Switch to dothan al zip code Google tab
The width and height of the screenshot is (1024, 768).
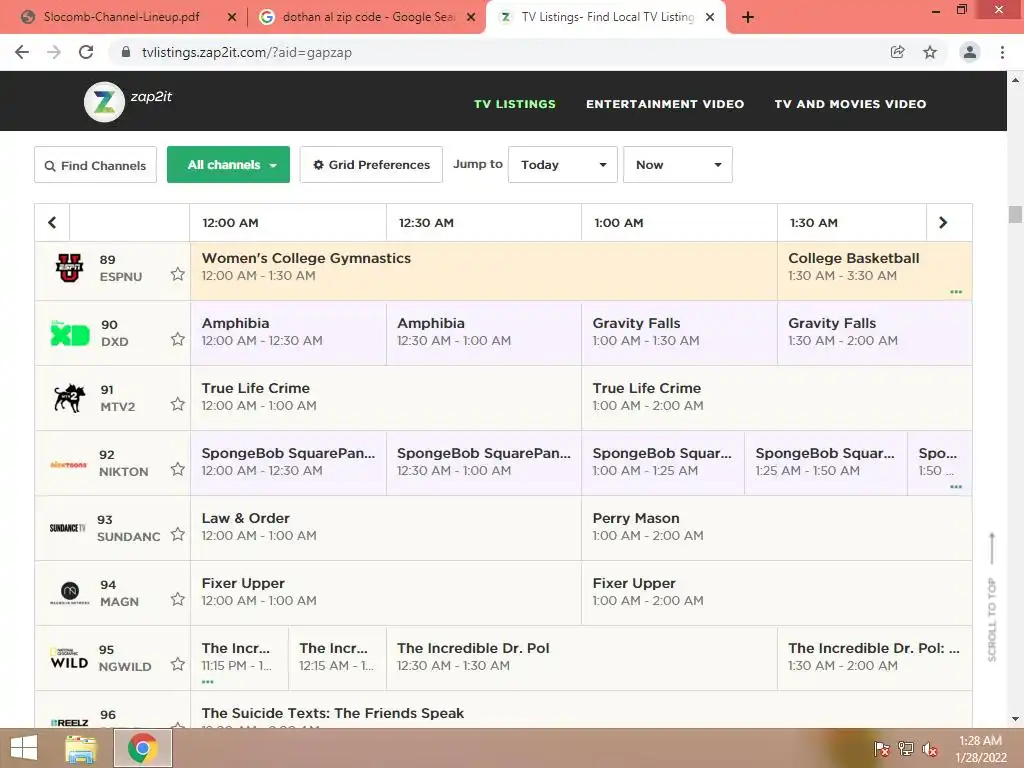point(368,17)
